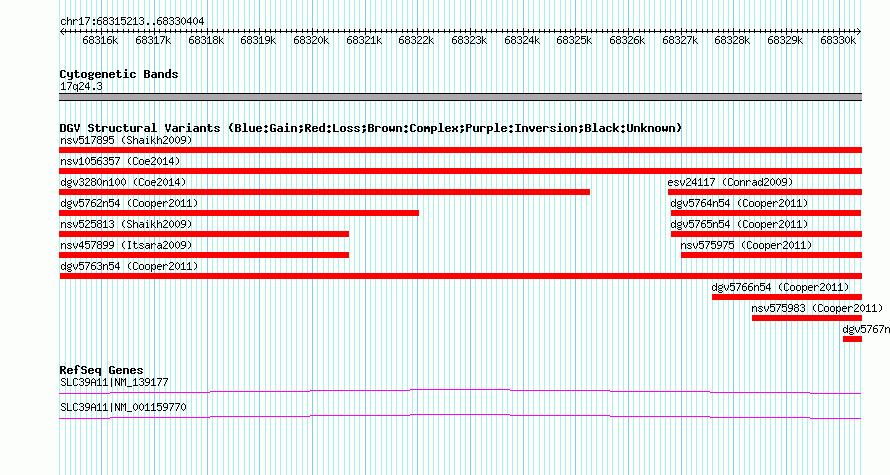Click the 68328k ruler tick label

[732, 40]
